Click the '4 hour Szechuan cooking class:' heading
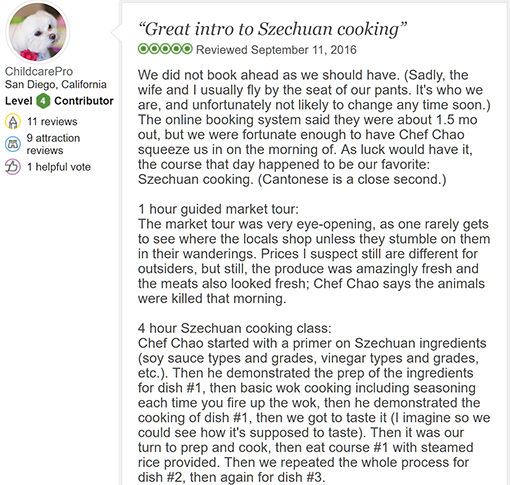510x485 pixels. click(235, 328)
